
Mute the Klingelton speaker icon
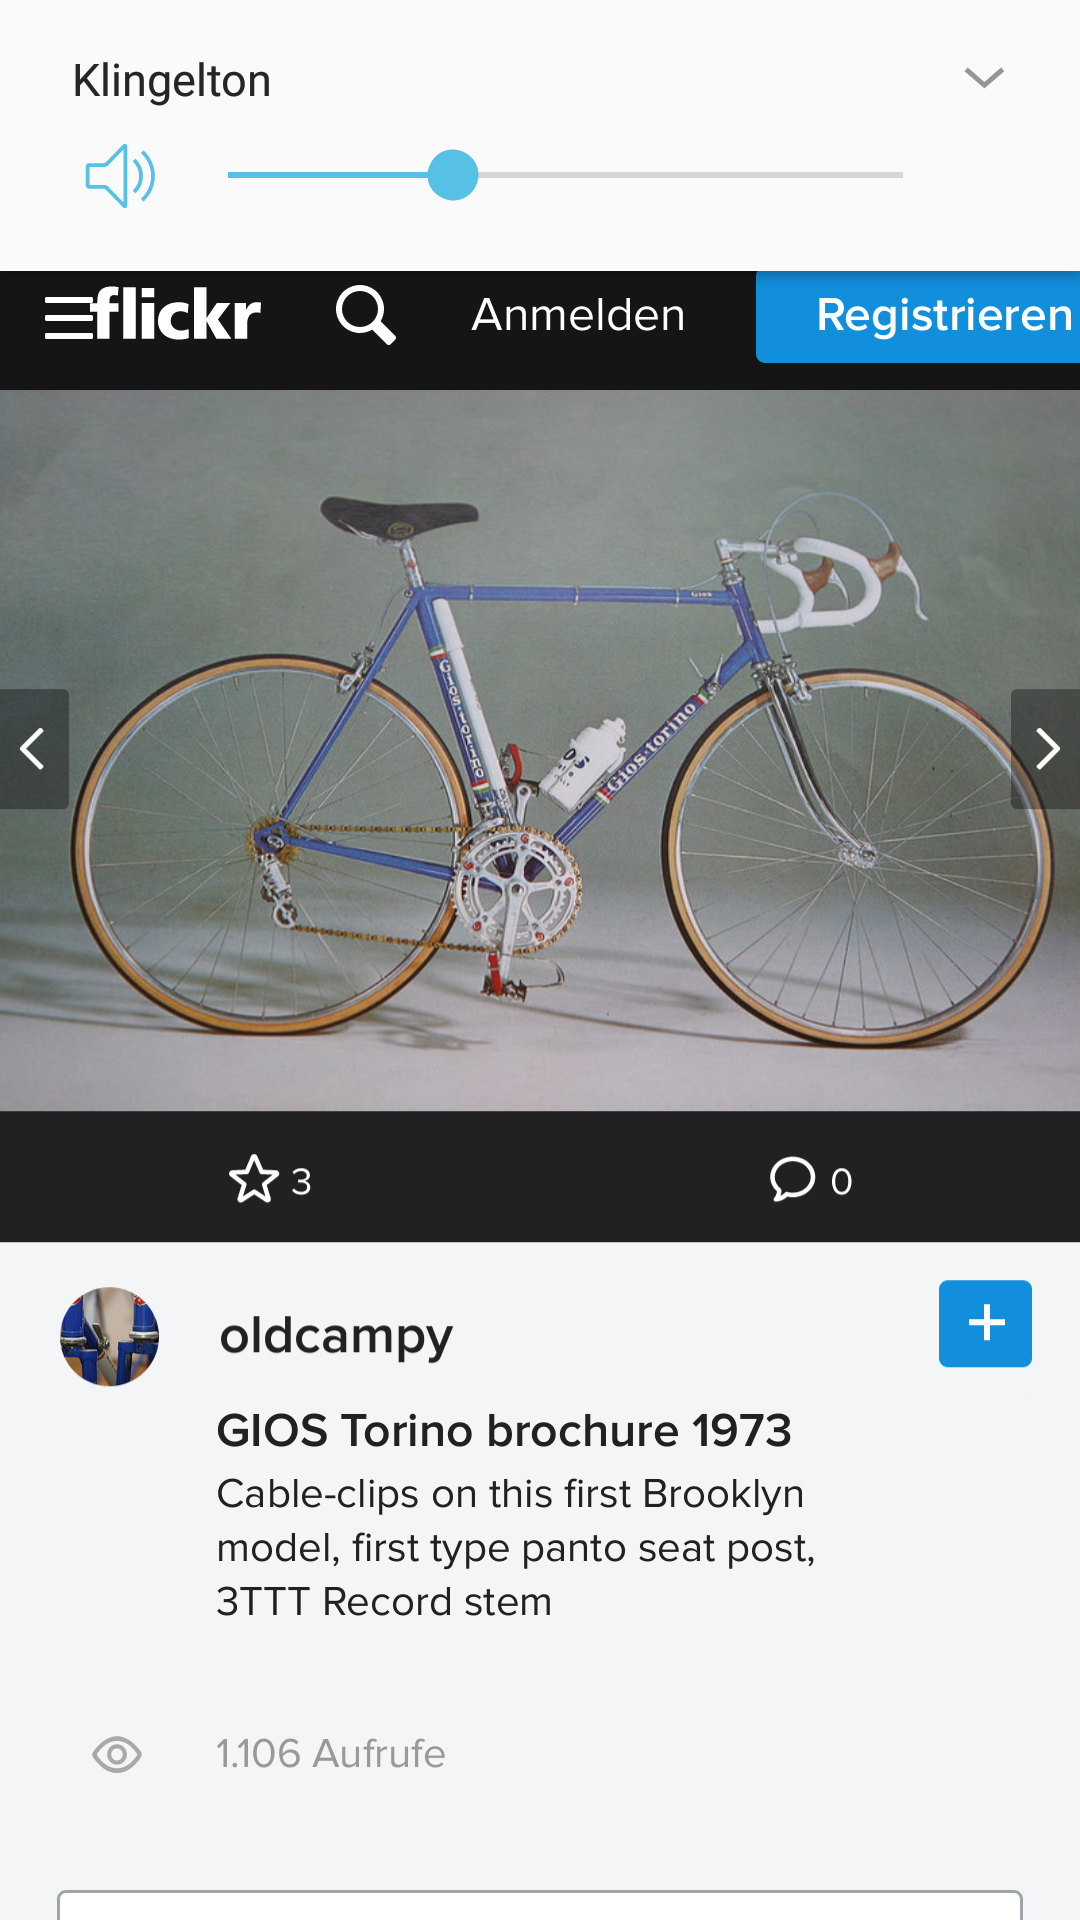coord(120,176)
